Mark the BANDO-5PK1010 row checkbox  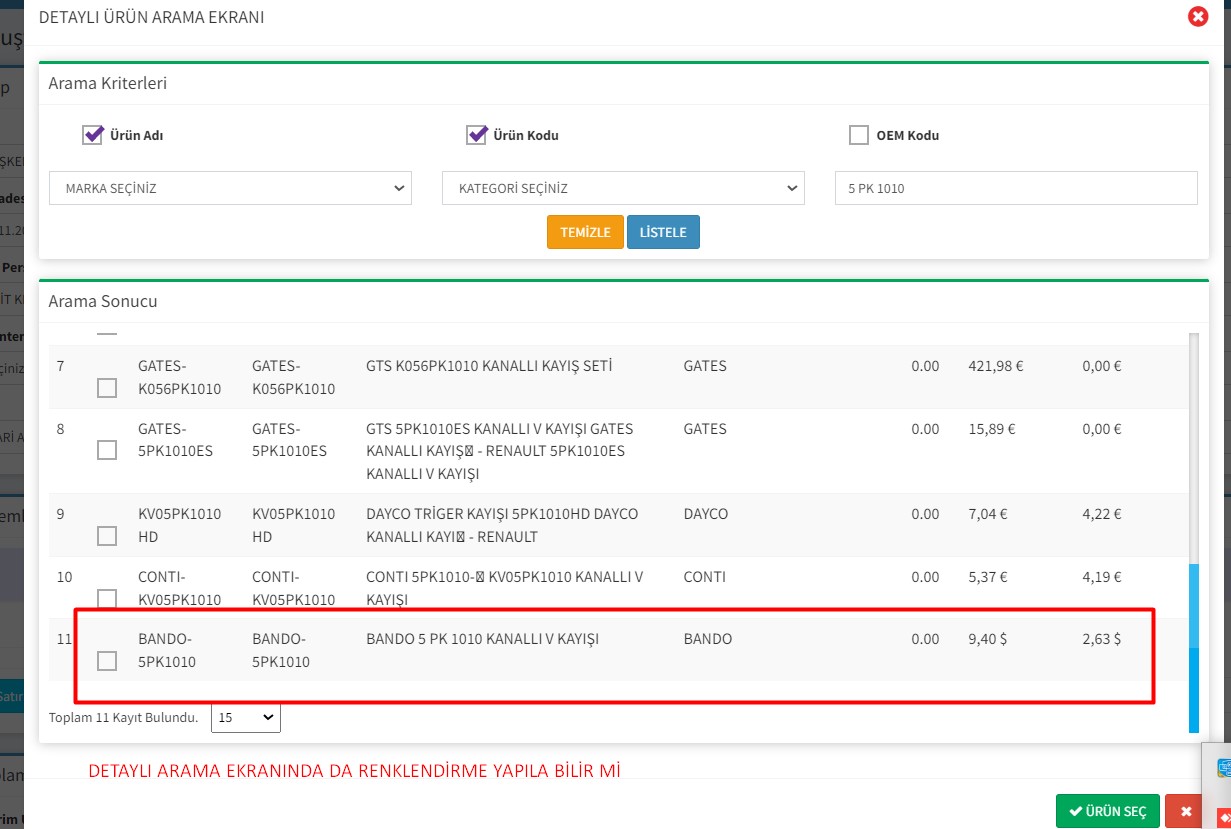107,661
